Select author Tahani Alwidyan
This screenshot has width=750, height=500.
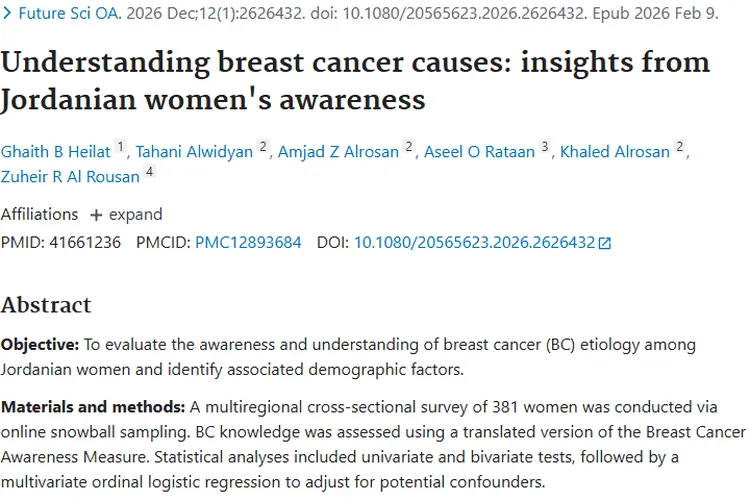[x=194, y=152]
